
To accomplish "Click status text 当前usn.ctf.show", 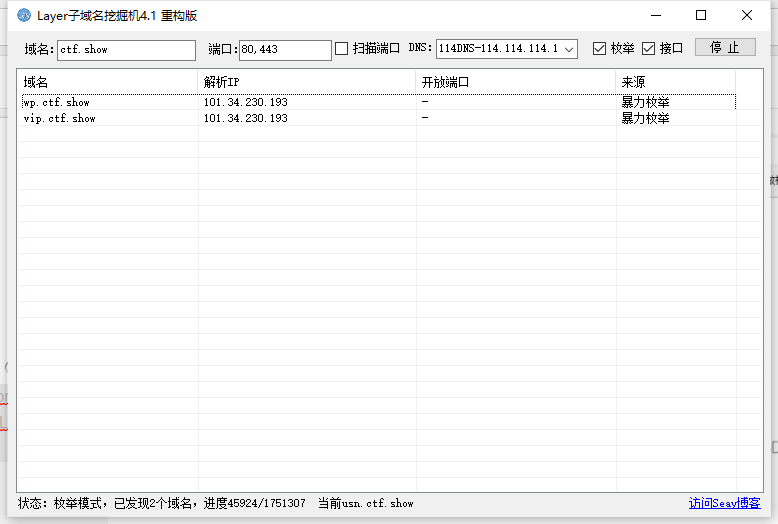I will click(x=366, y=503).
